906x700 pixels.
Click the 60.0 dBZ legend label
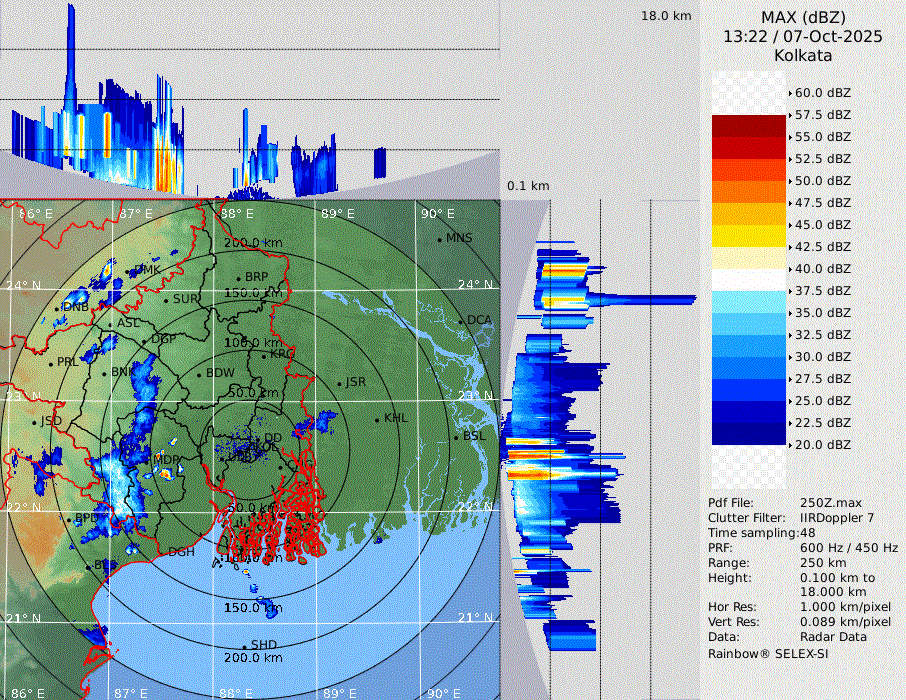822,93
